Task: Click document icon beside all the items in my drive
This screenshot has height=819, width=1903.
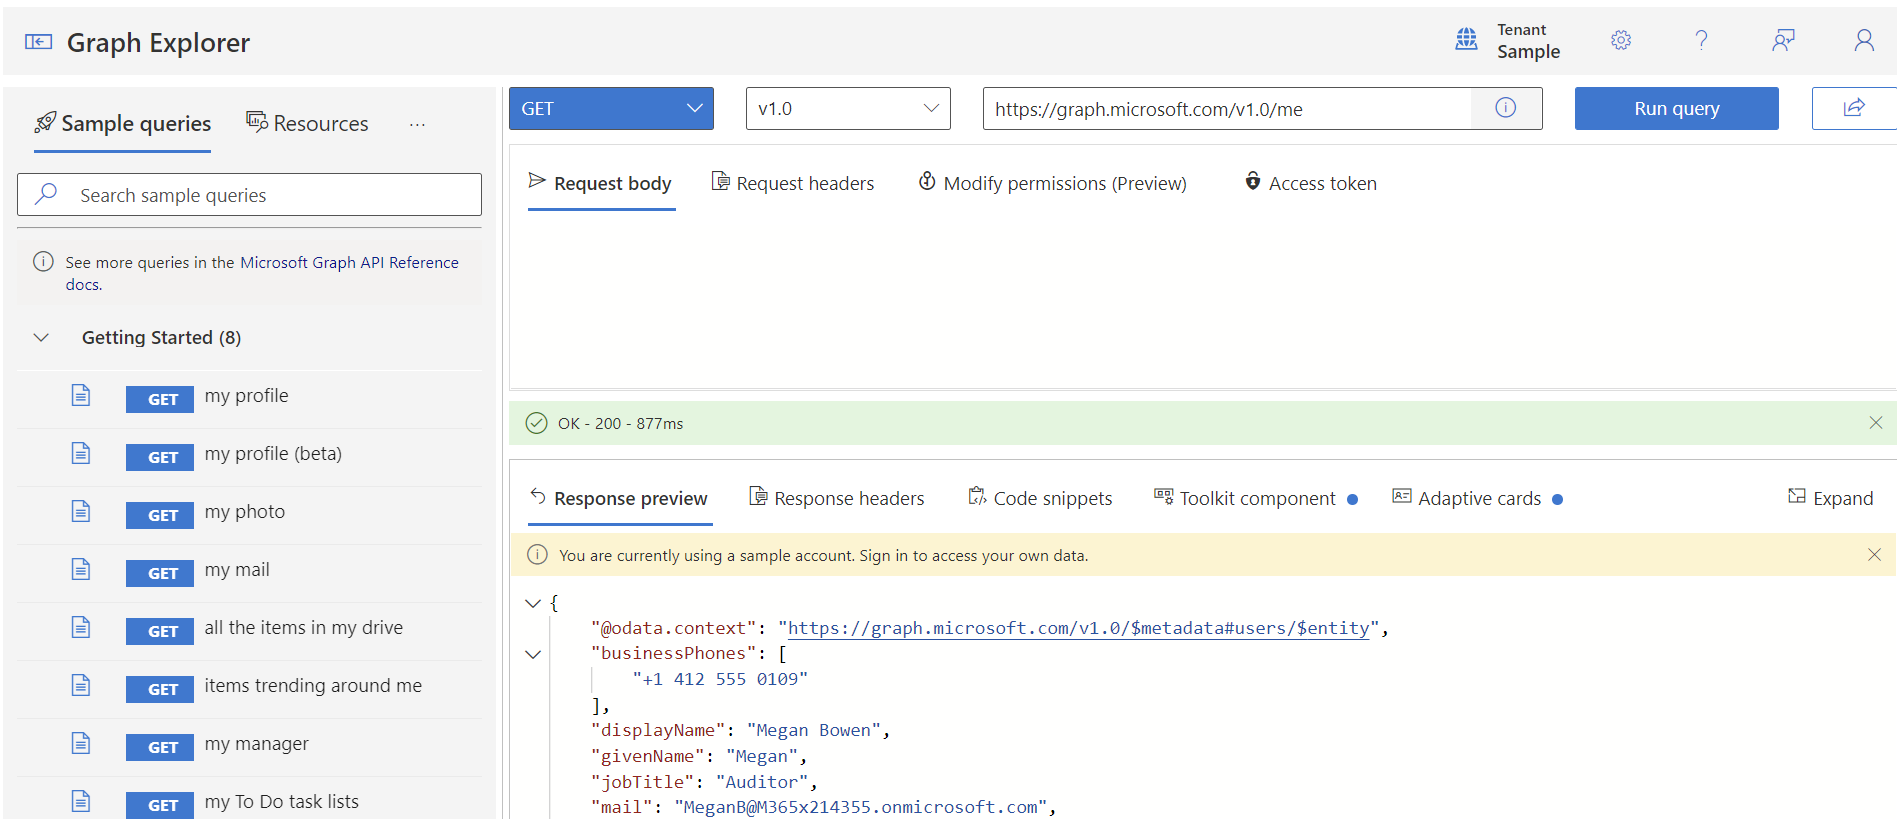Action: point(81,627)
